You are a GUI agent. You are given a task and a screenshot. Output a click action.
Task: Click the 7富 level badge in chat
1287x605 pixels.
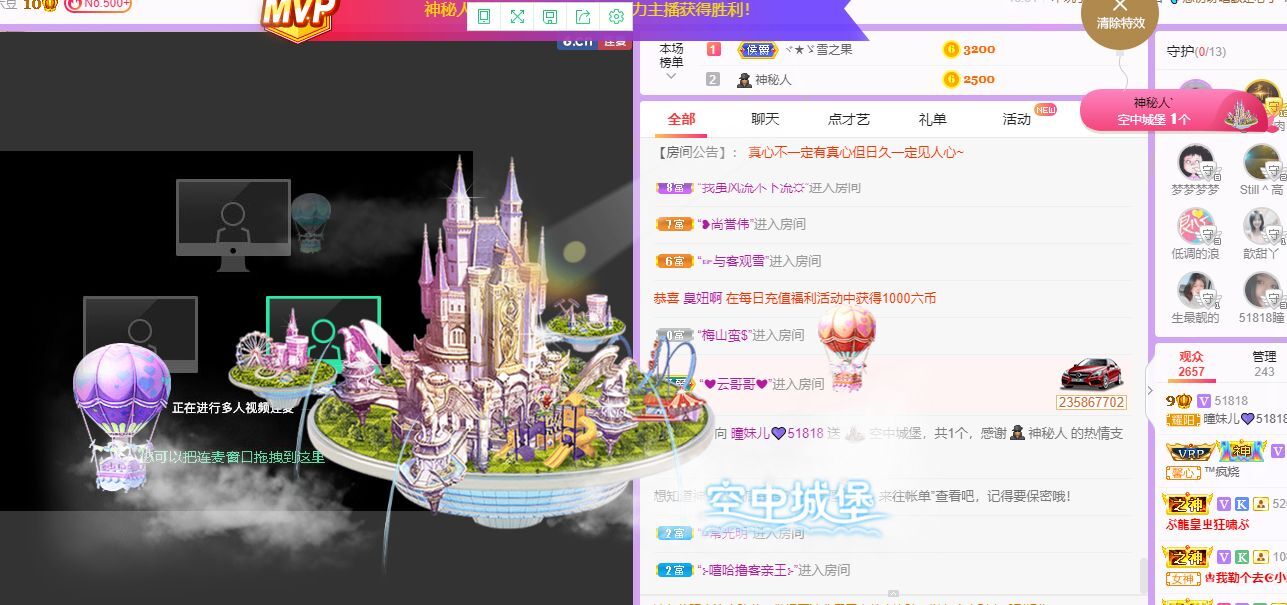[674, 224]
